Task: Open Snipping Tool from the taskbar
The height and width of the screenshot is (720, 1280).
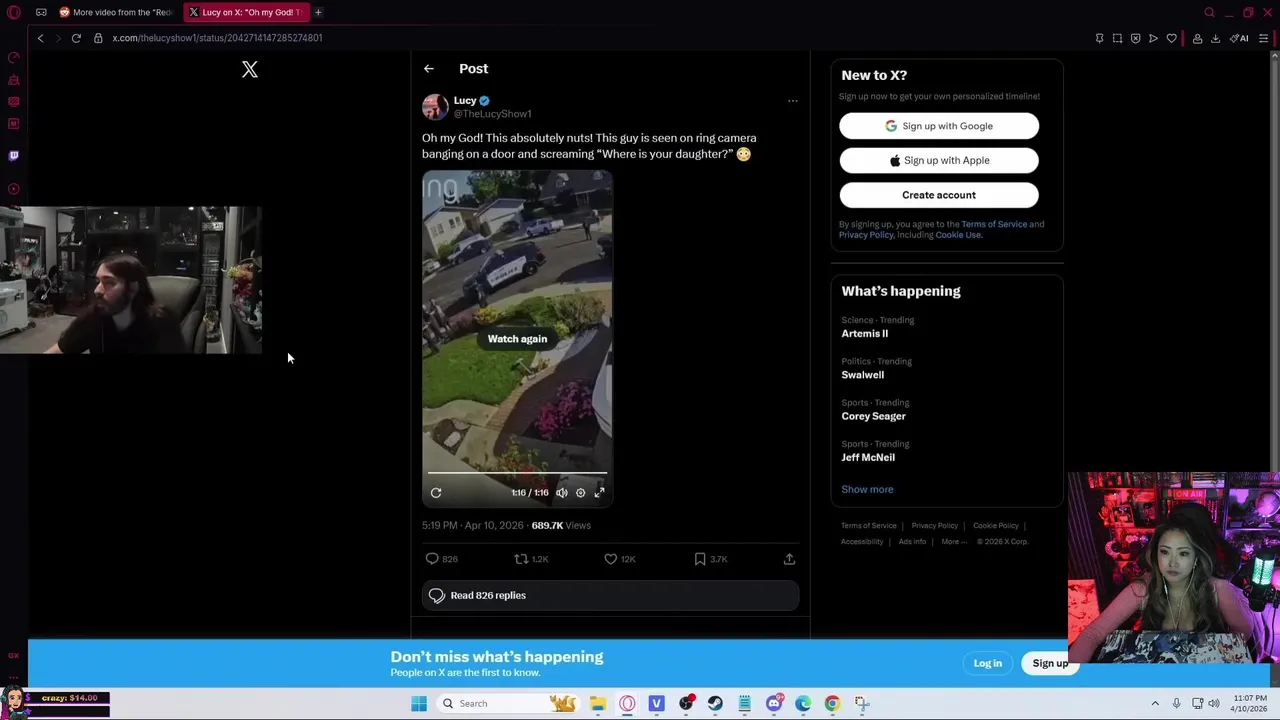Action: (862, 703)
